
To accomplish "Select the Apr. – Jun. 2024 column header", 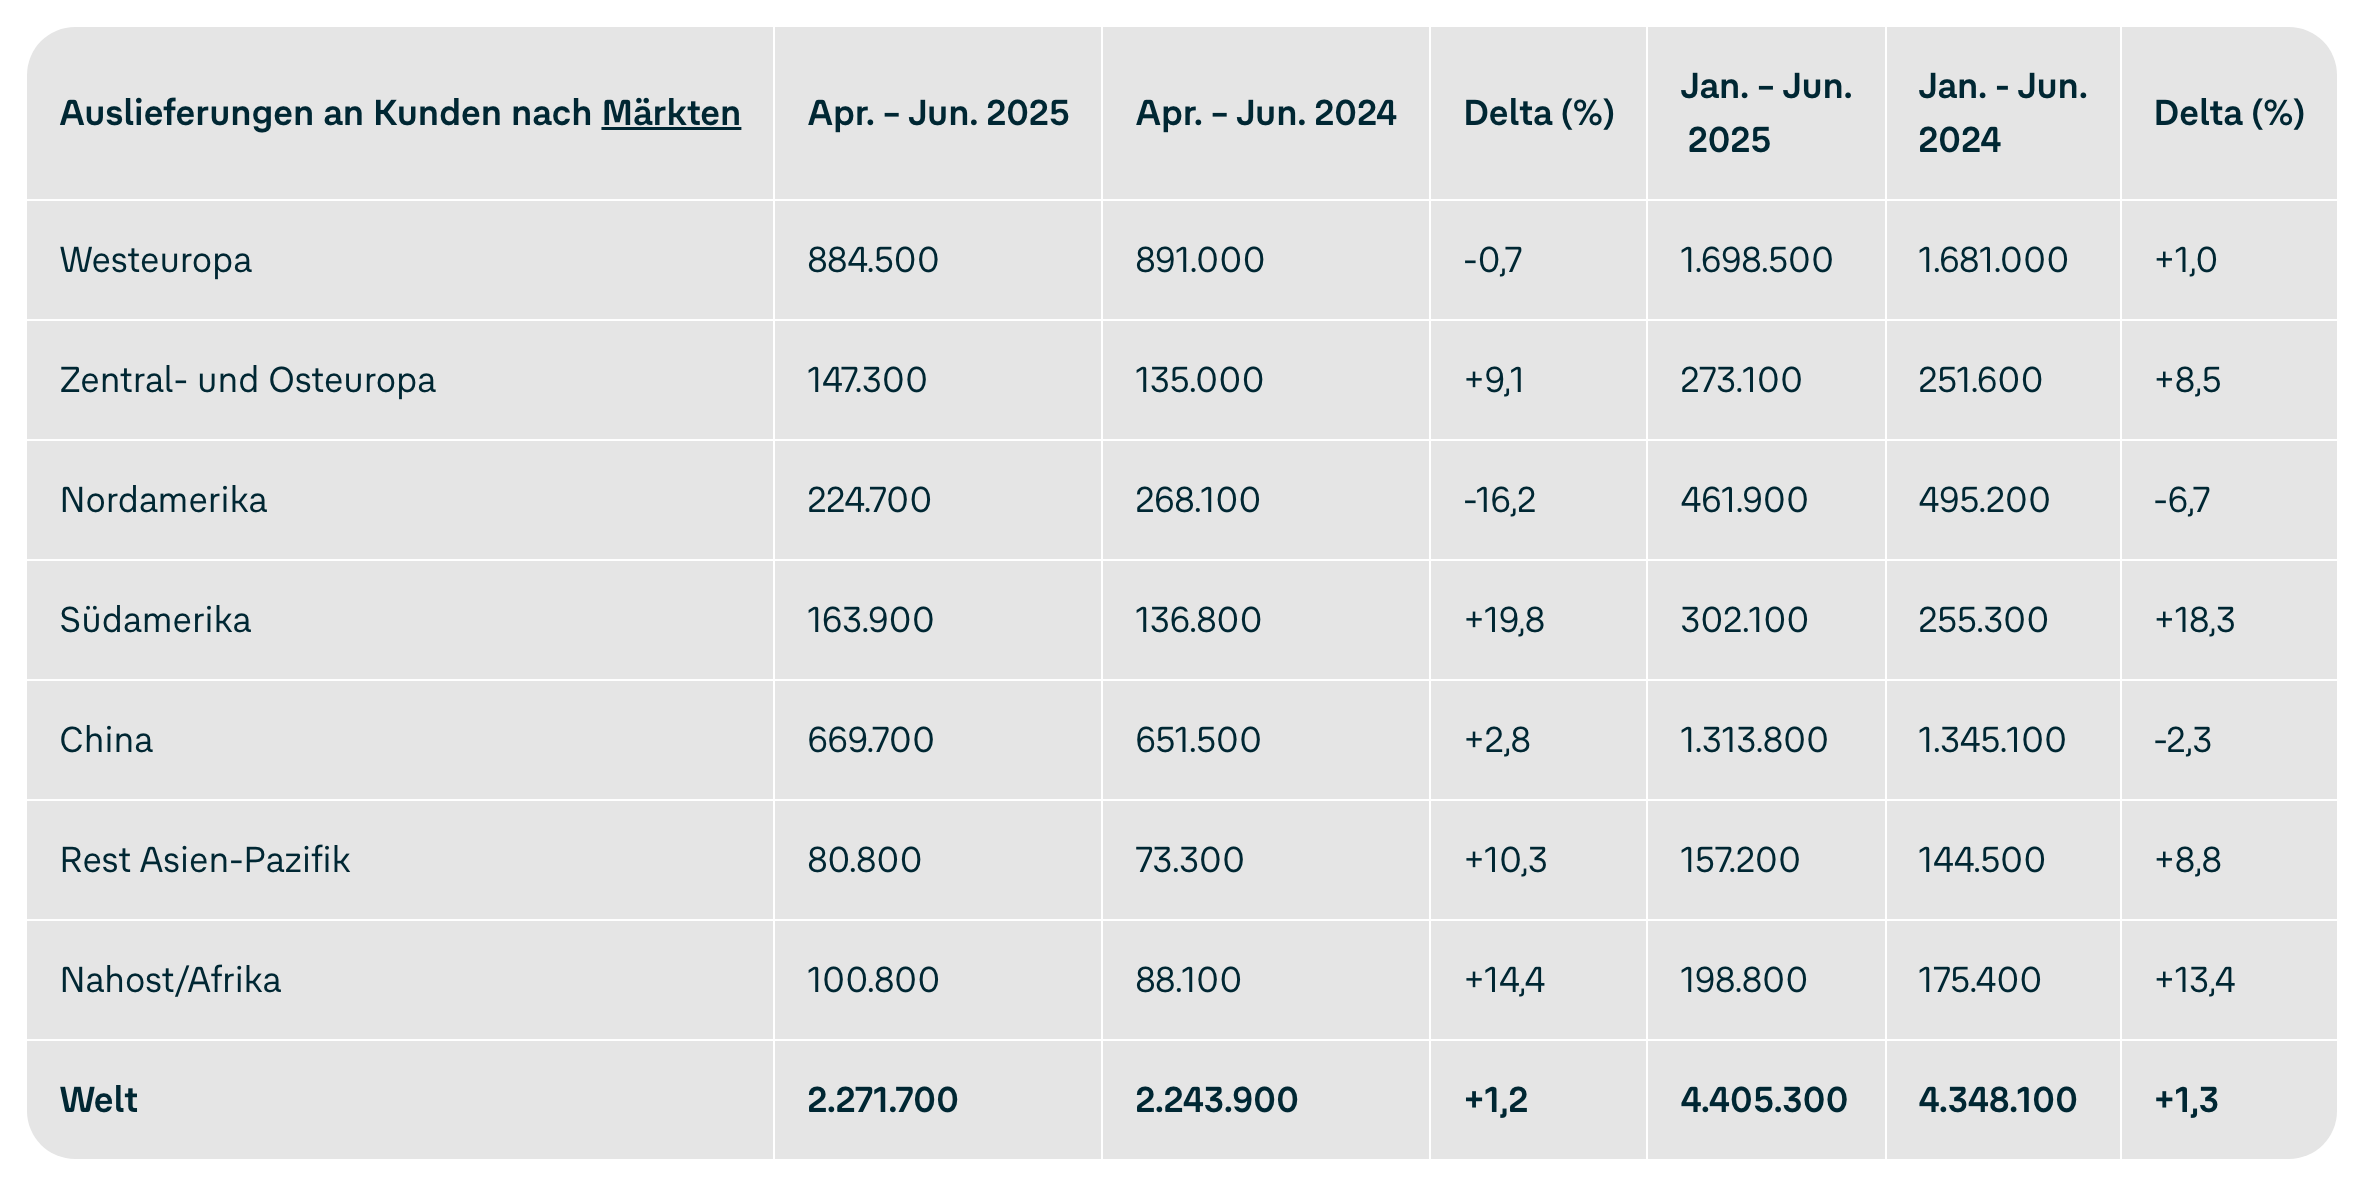I will [x=1266, y=113].
